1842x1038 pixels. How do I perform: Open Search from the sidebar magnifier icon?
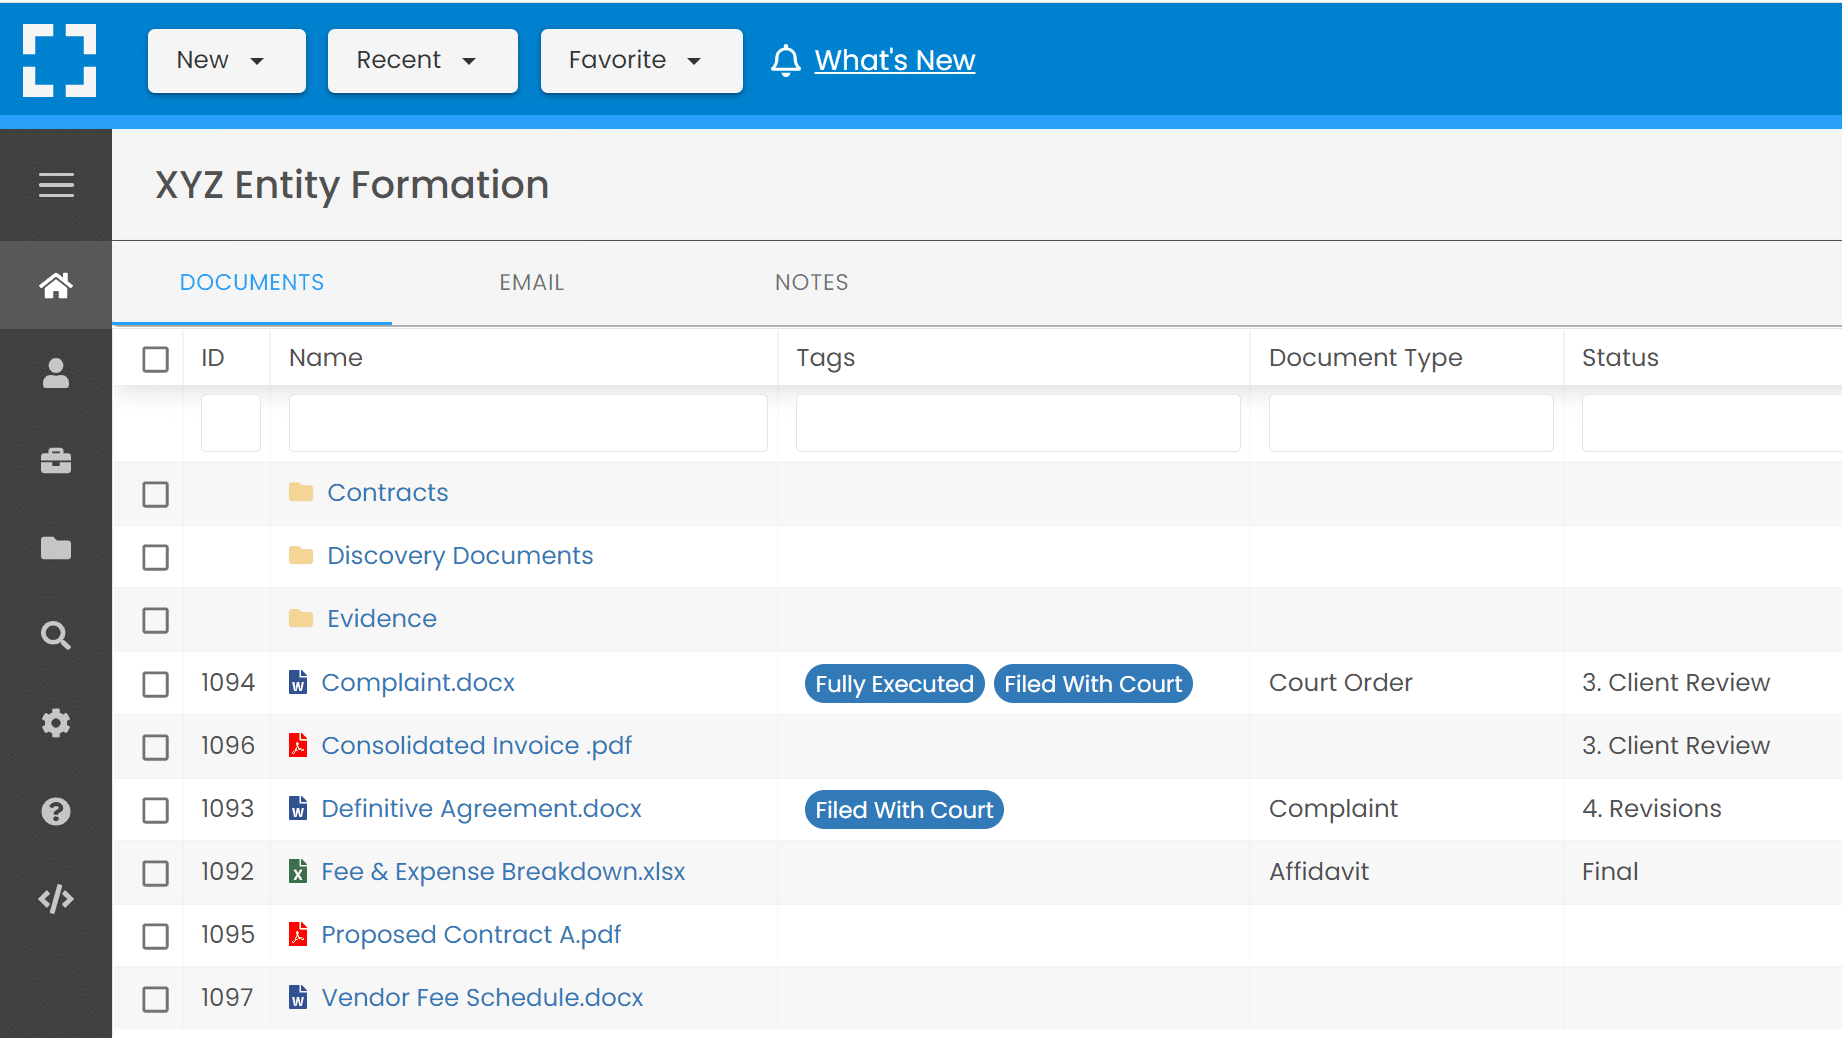55,635
